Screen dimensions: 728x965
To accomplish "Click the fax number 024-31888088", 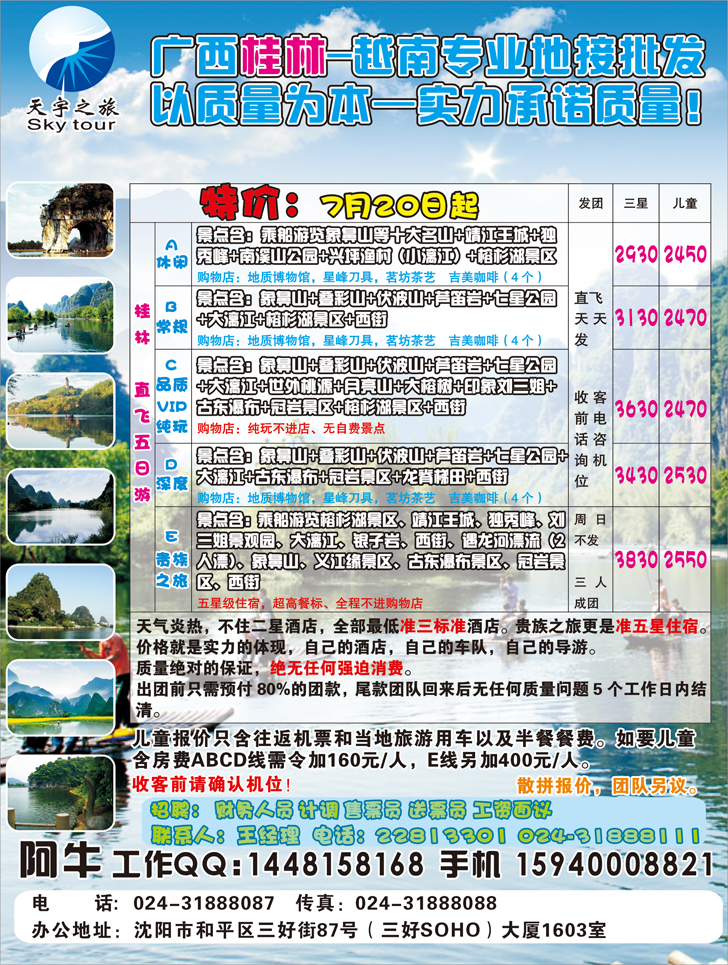I will (426, 903).
